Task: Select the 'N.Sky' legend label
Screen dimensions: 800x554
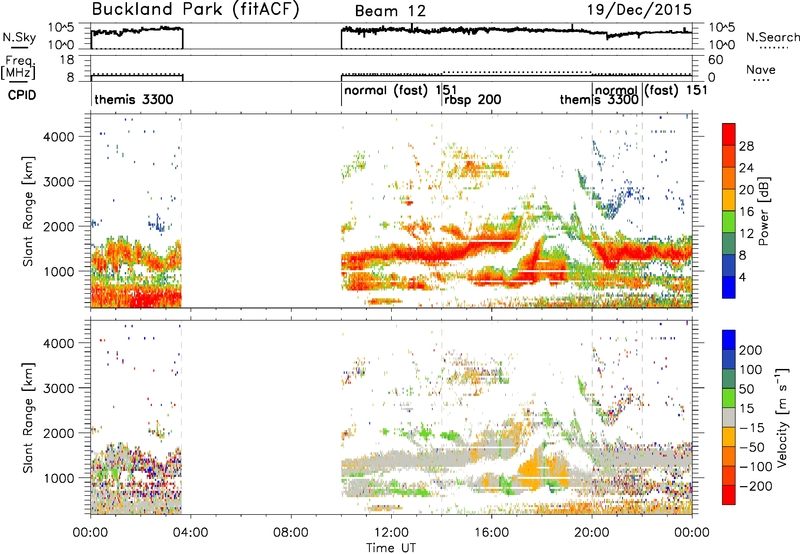Action: point(19,37)
